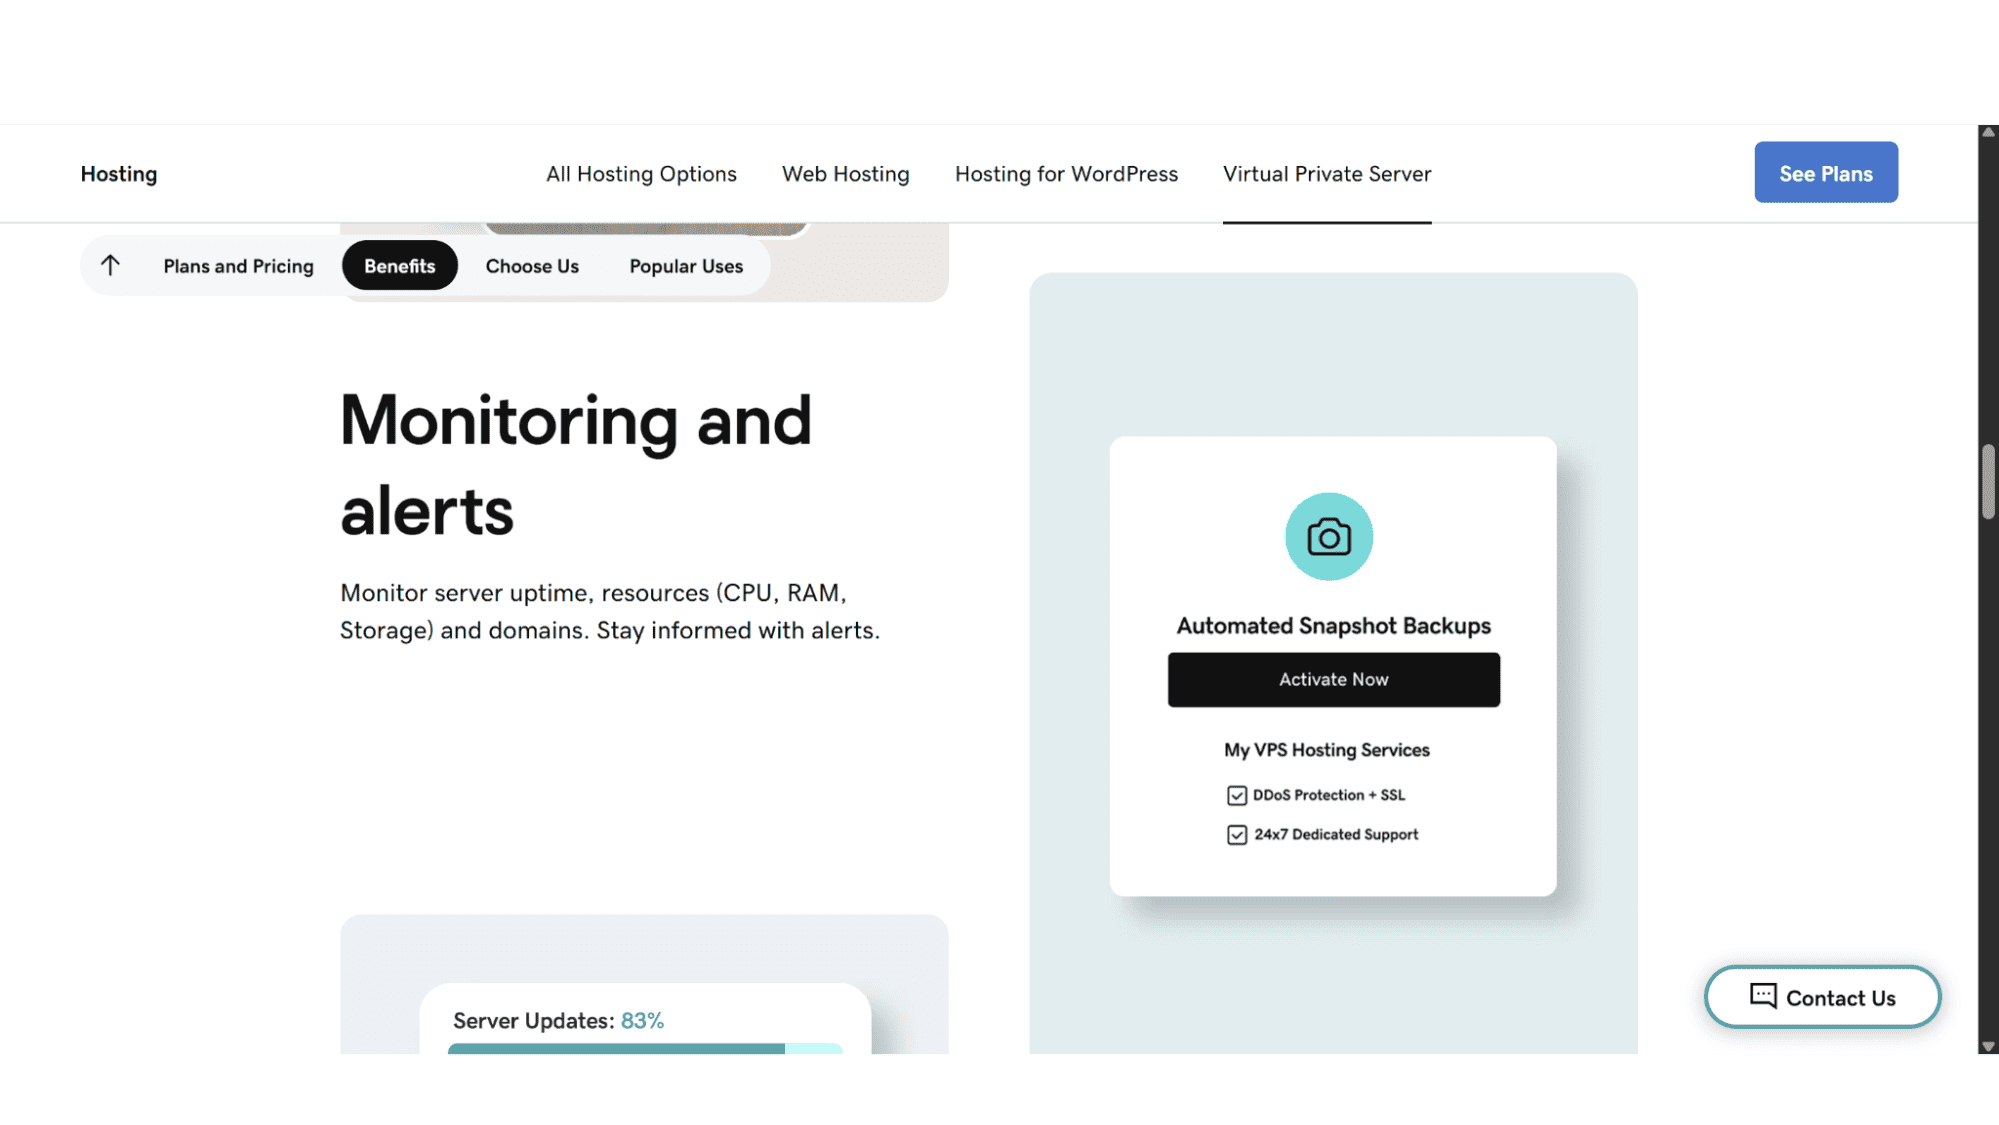Jump to the Choose Us section
Image resolution: width=1999 pixels, height=1125 pixels.
tap(532, 266)
